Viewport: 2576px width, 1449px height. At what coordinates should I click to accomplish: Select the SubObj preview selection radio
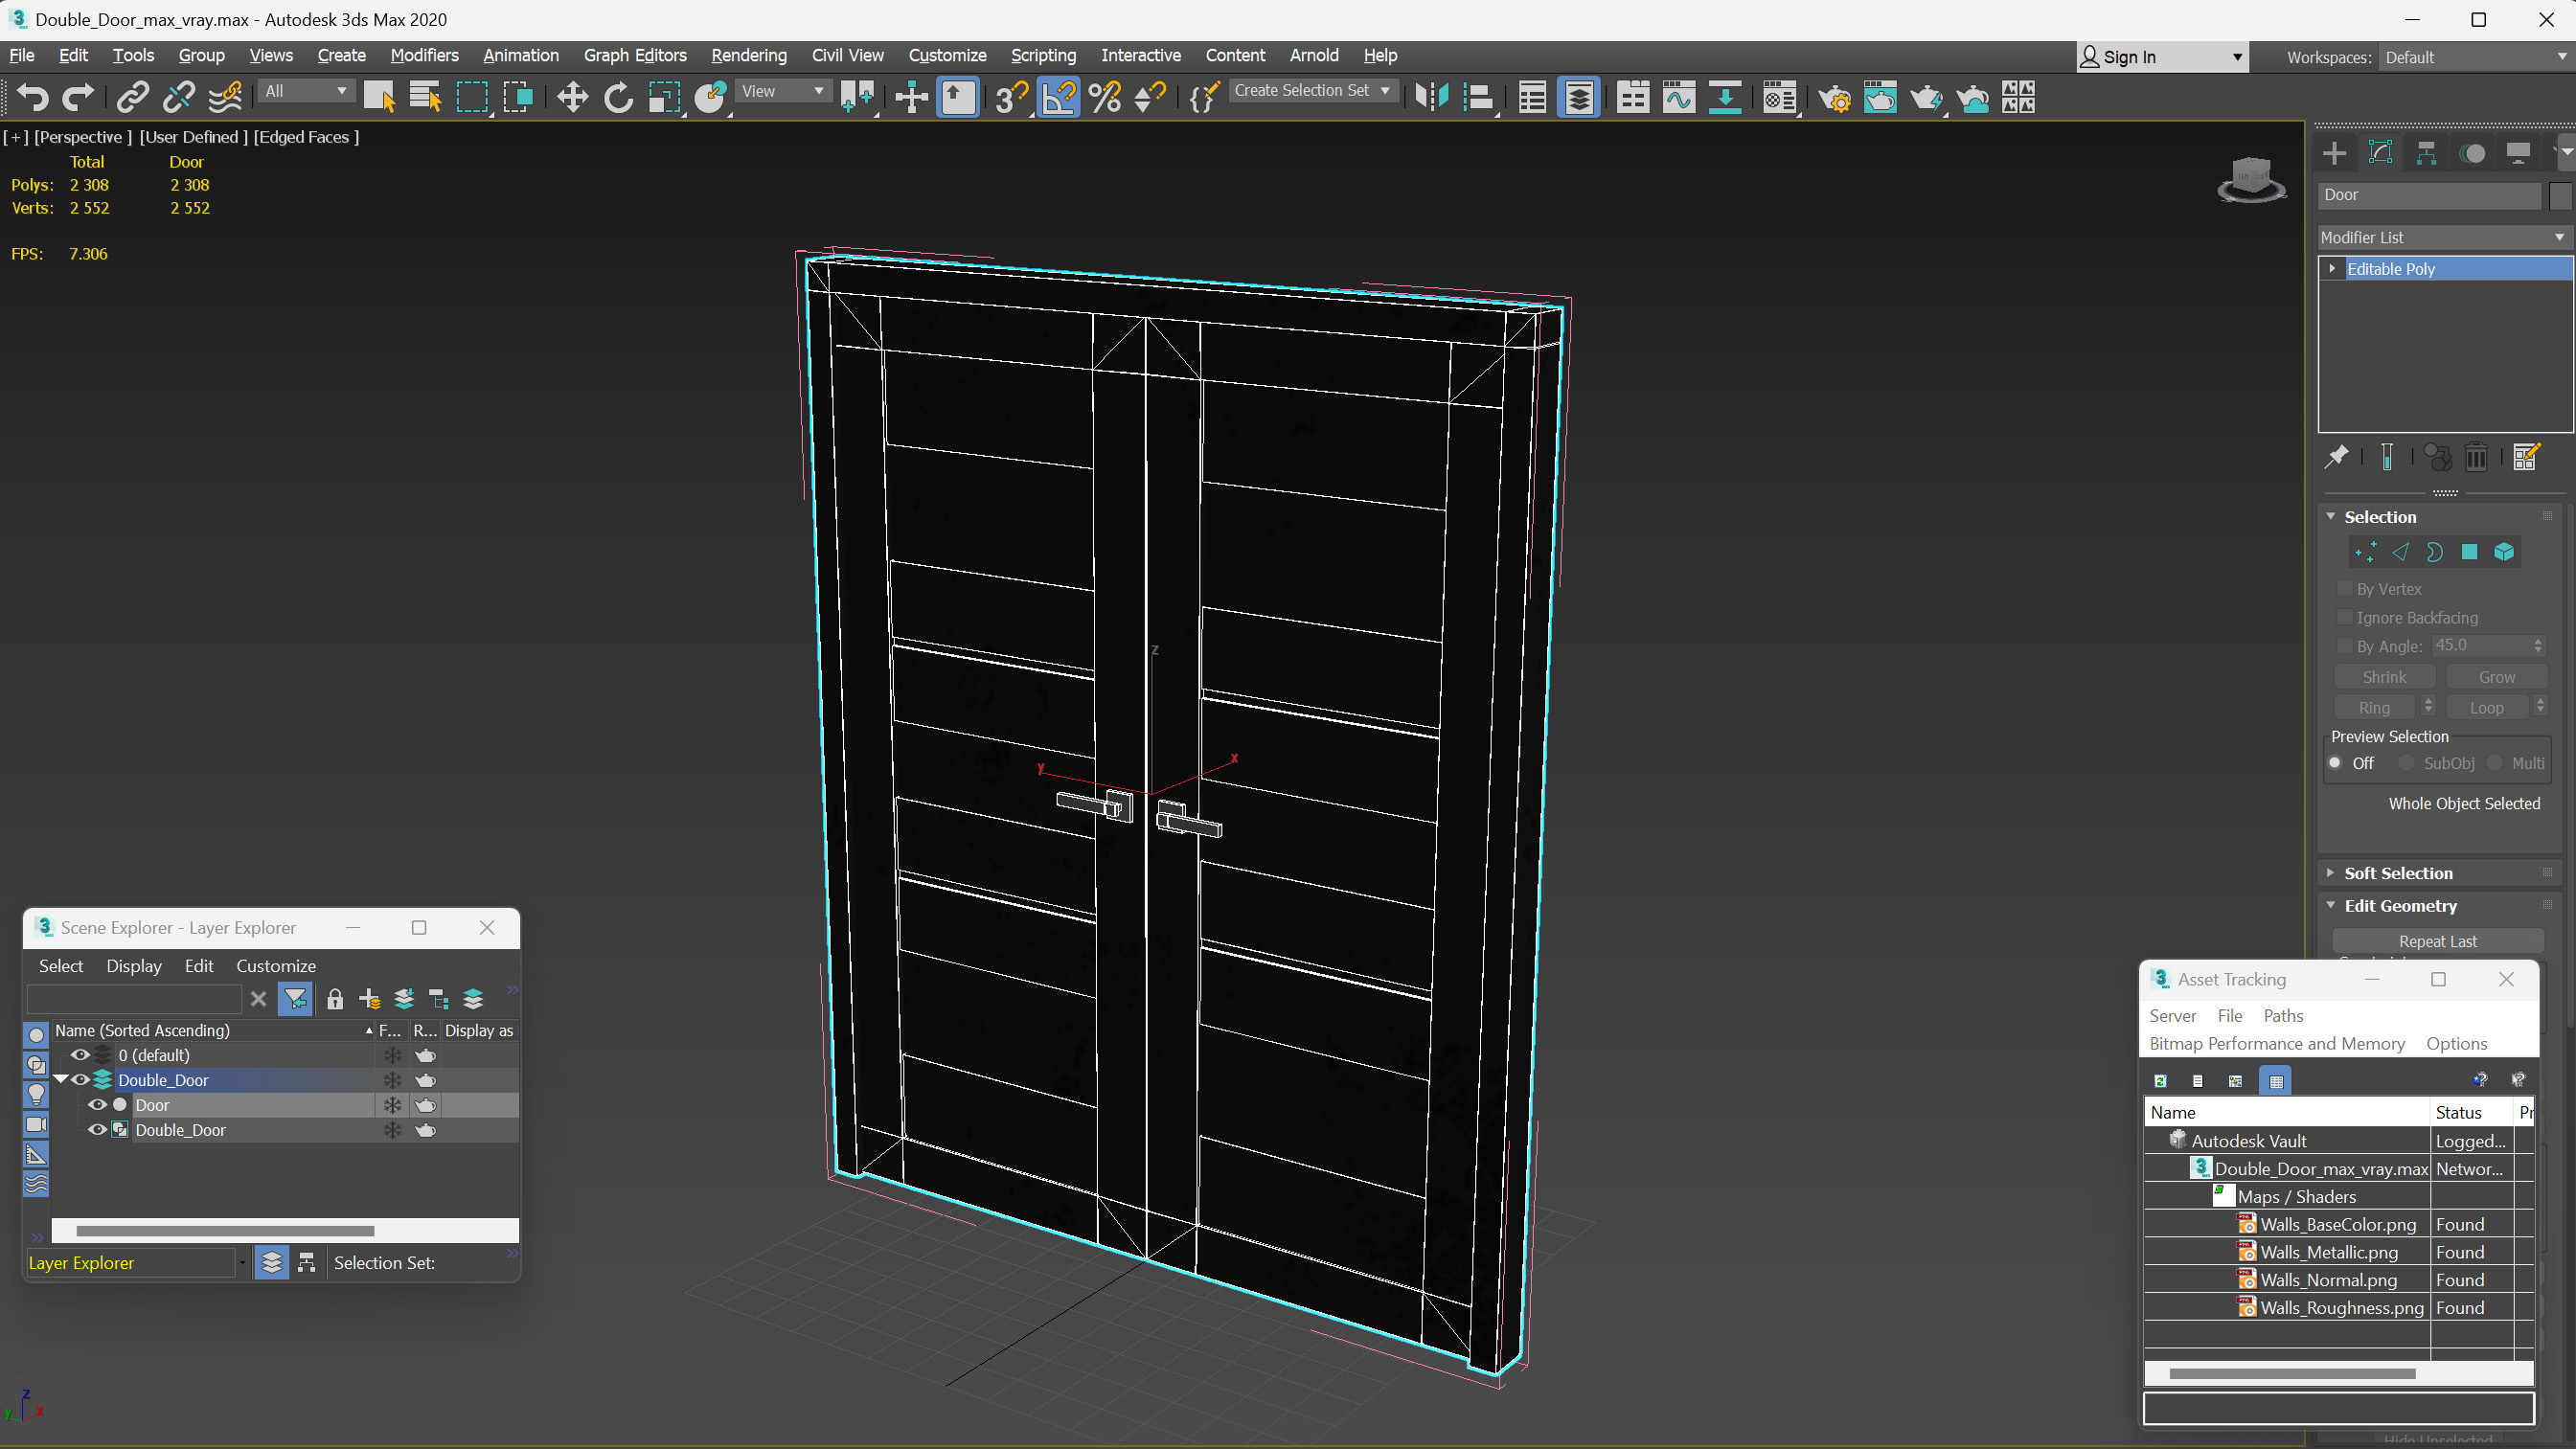[x=2406, y=763]
